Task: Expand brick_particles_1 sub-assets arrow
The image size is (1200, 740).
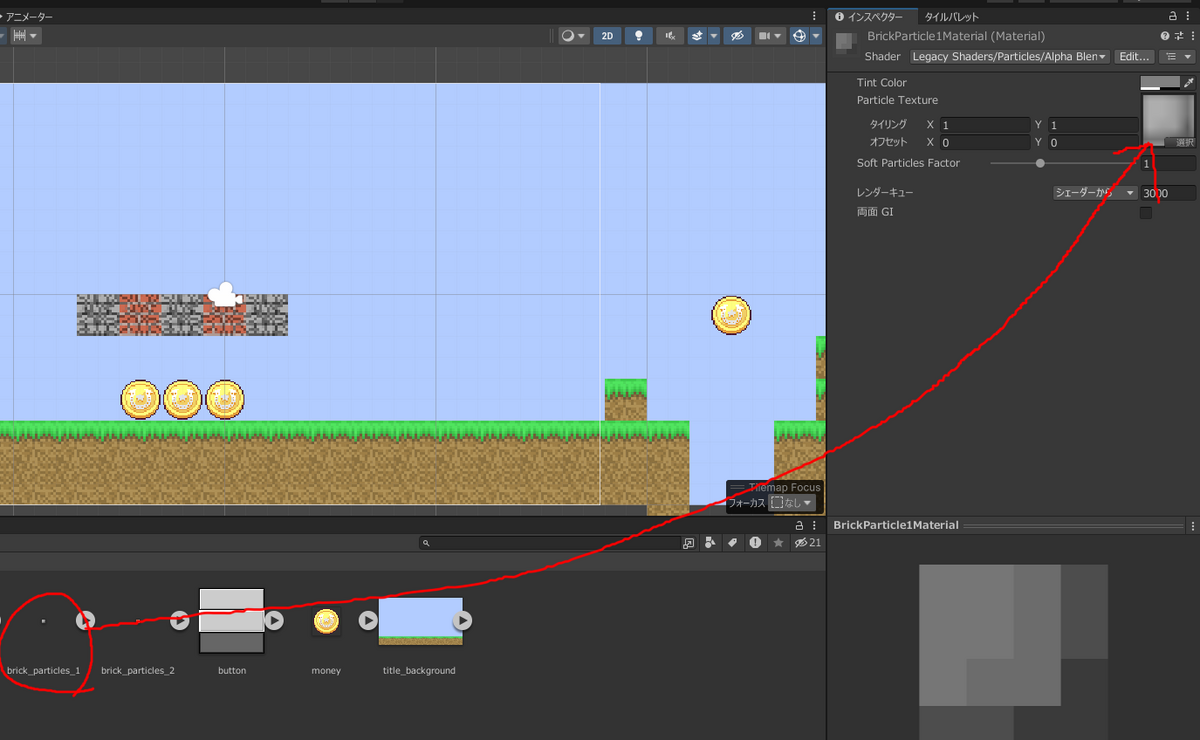Action: [x=86, y=621]
